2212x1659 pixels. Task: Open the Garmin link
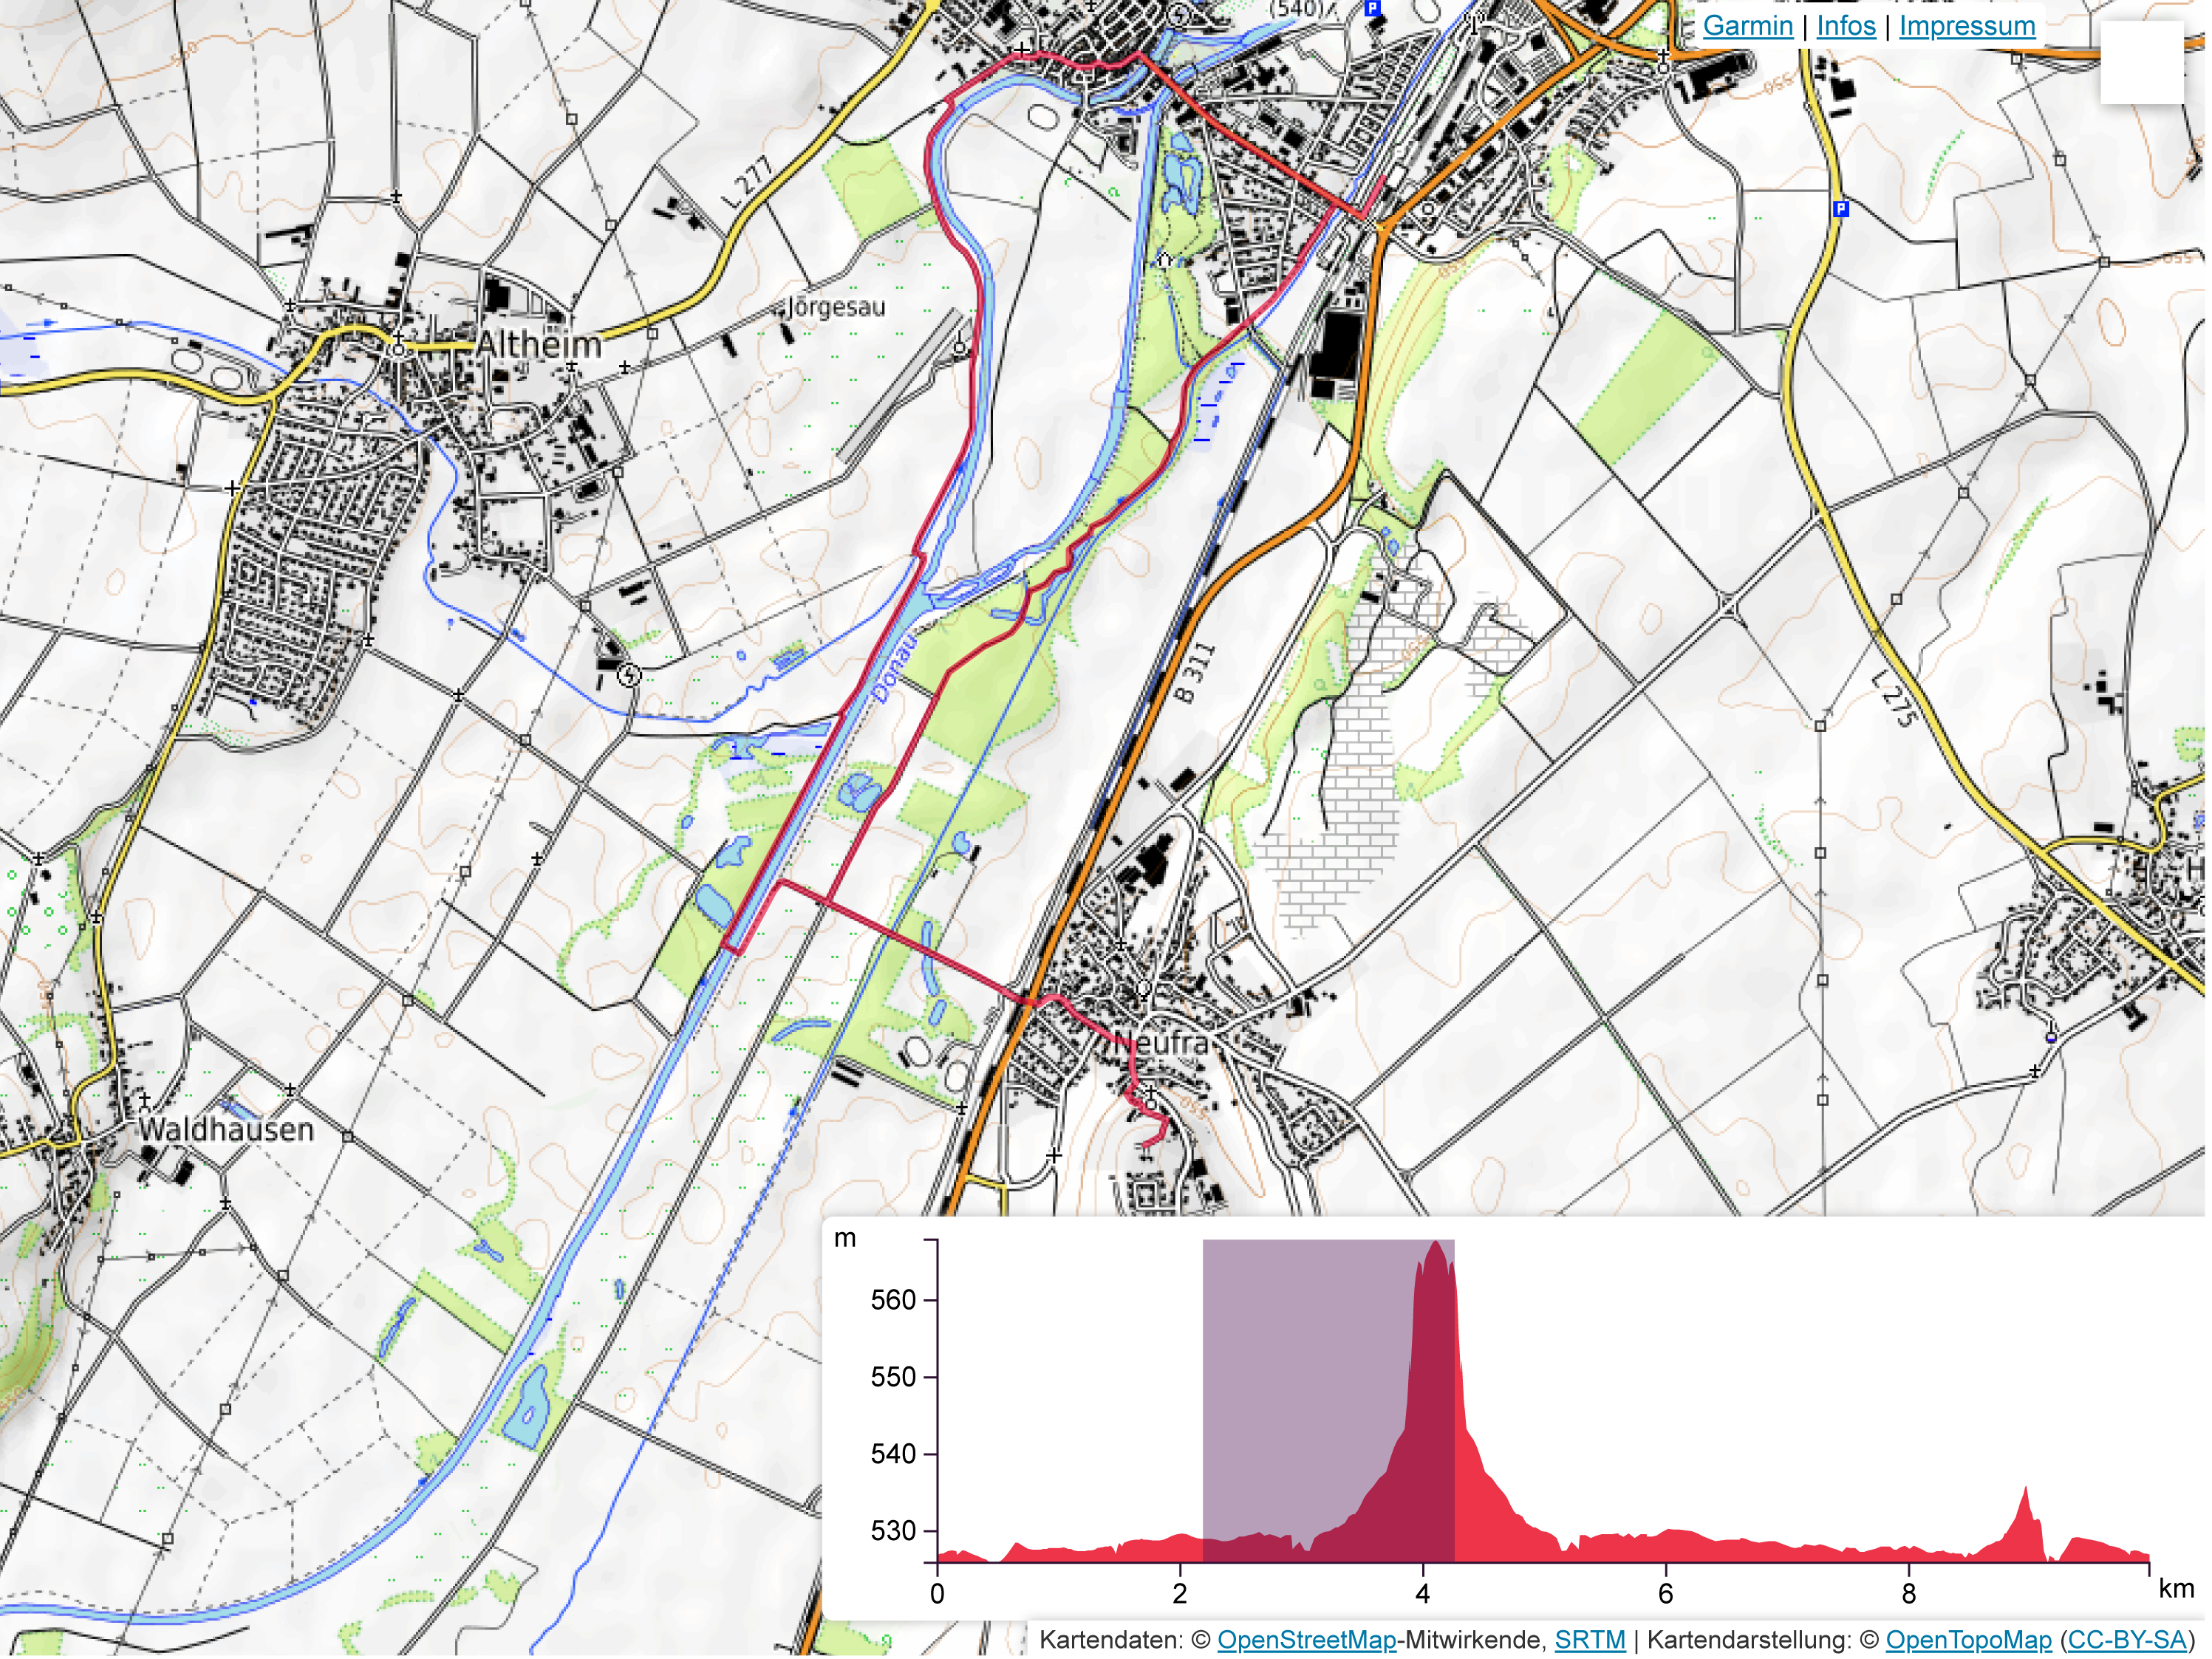point(1747,26)
